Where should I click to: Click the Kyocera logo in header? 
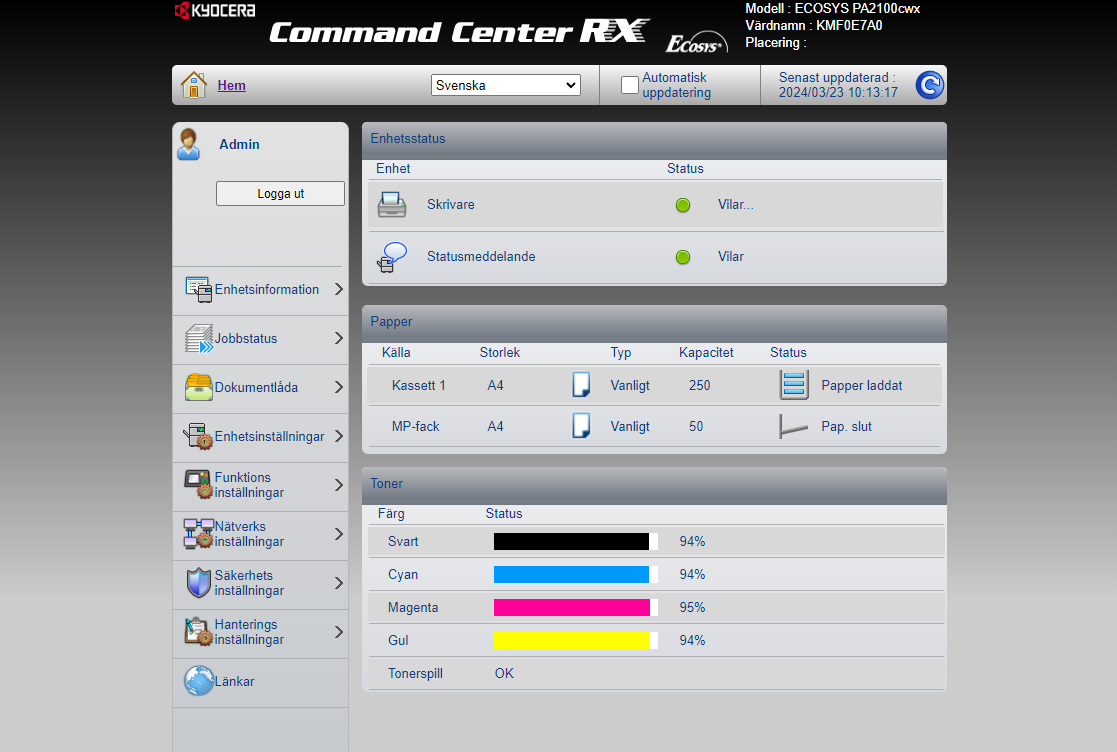click(x=215, y=11)
